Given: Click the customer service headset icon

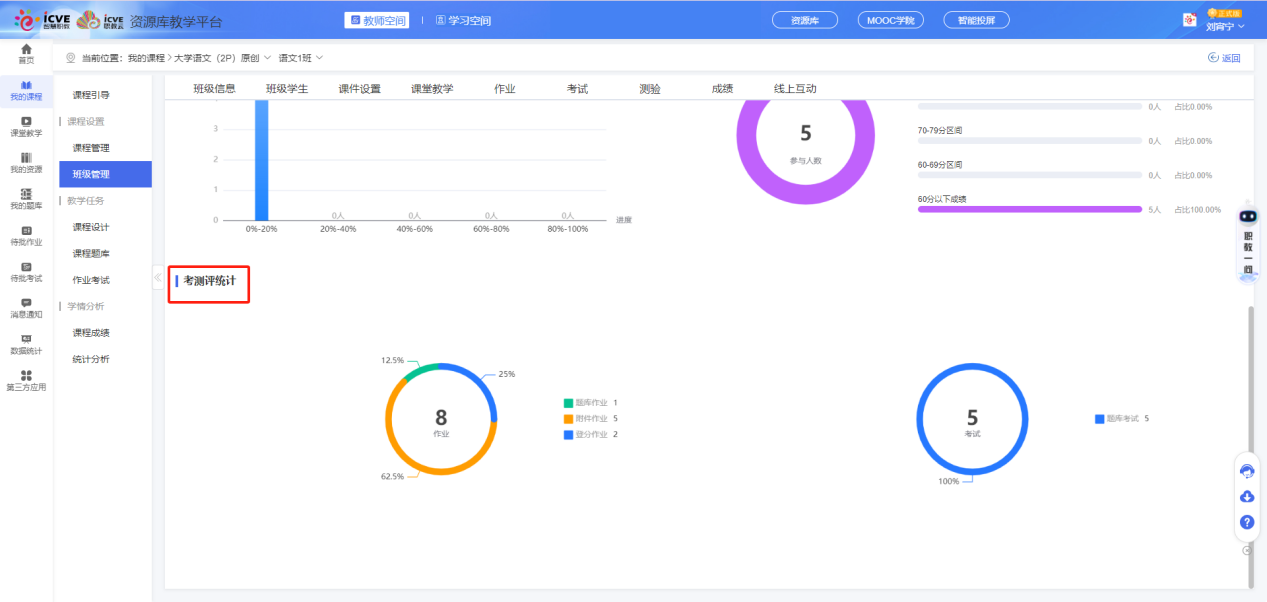Looking at the screenshot, I should tap(1247, 472).
